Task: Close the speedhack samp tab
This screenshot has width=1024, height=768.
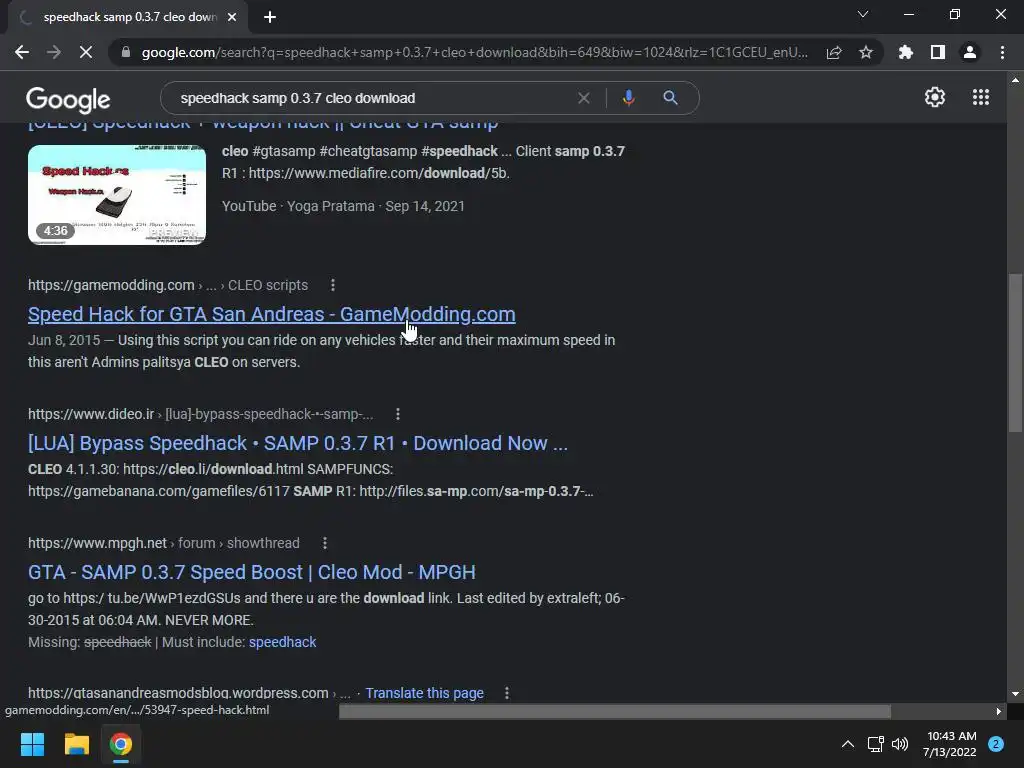Action: pyautogui.click(x=232, y=17)
